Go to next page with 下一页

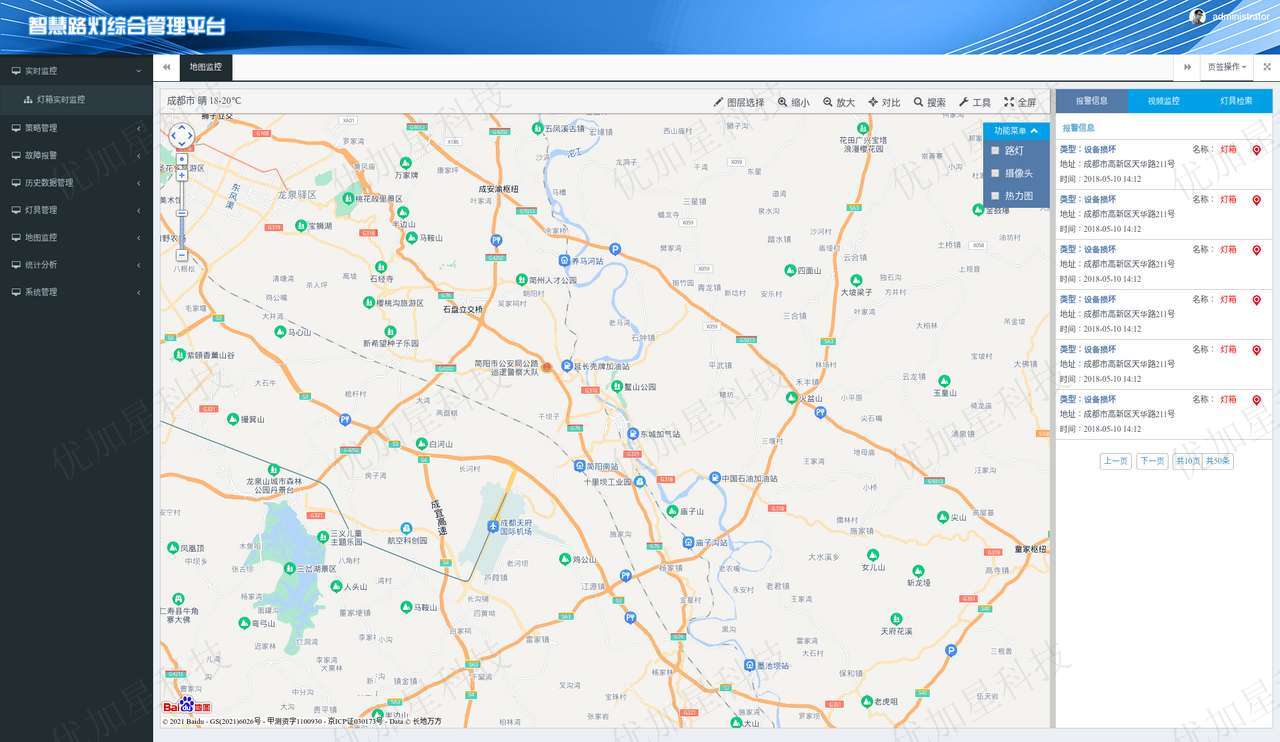pyautogui.click(x=1153, y=461)
